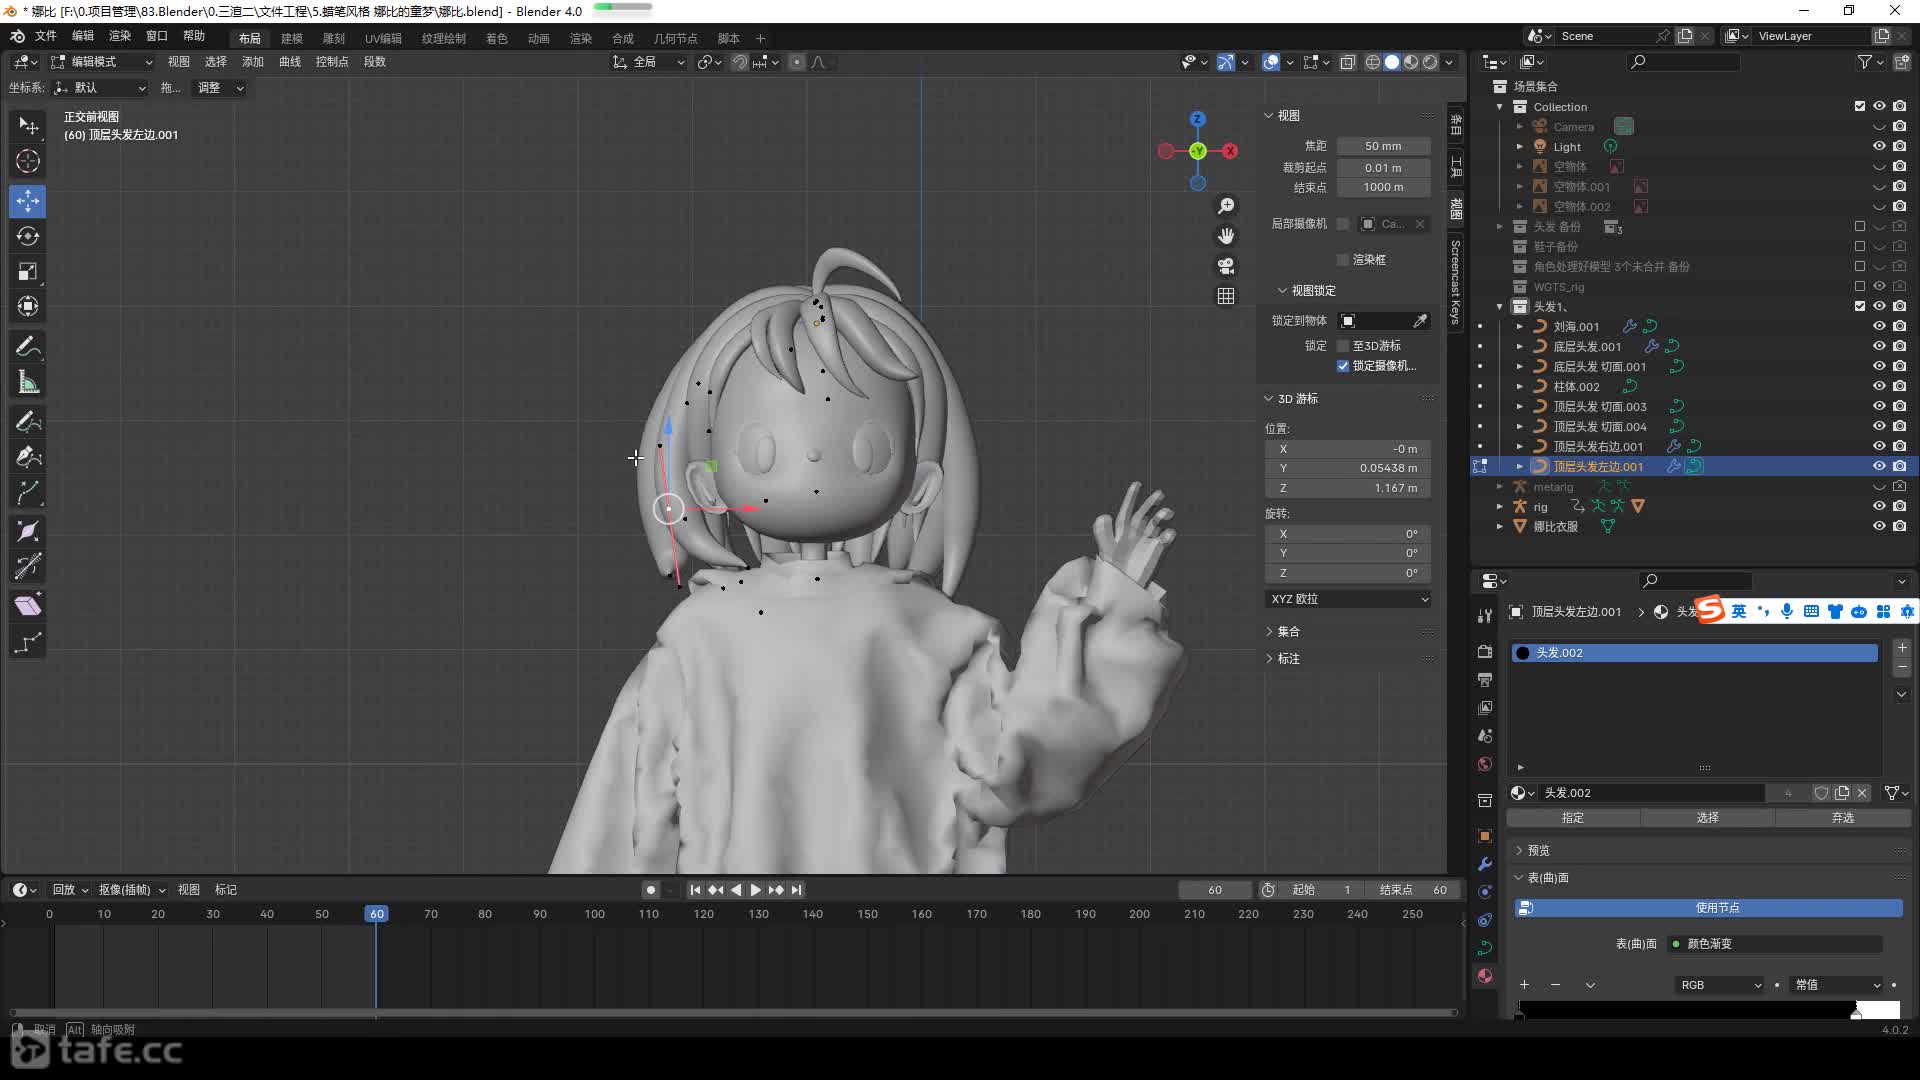Viewport: 1920px width, 1080px height.
Task: Open the 控制点 menu
Action: click(x=332, y=62)
